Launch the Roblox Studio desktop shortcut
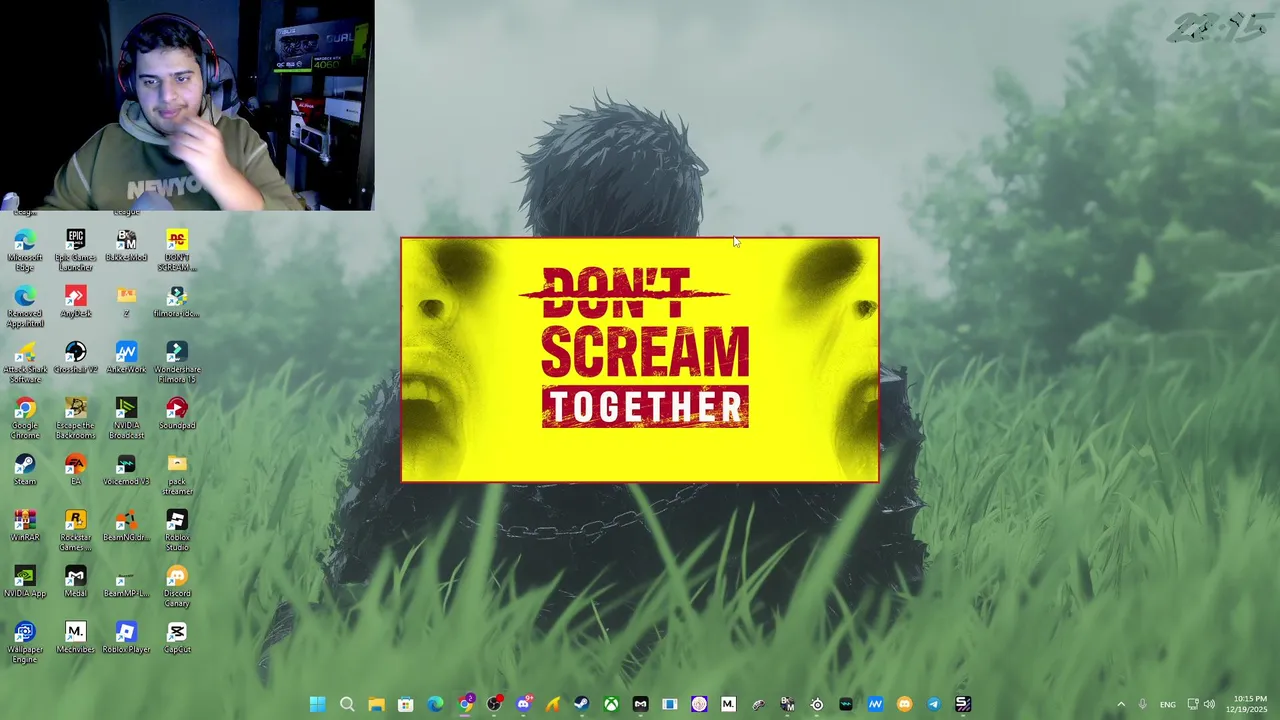This screenshot has width=1280, height=720. pos(177,530)
